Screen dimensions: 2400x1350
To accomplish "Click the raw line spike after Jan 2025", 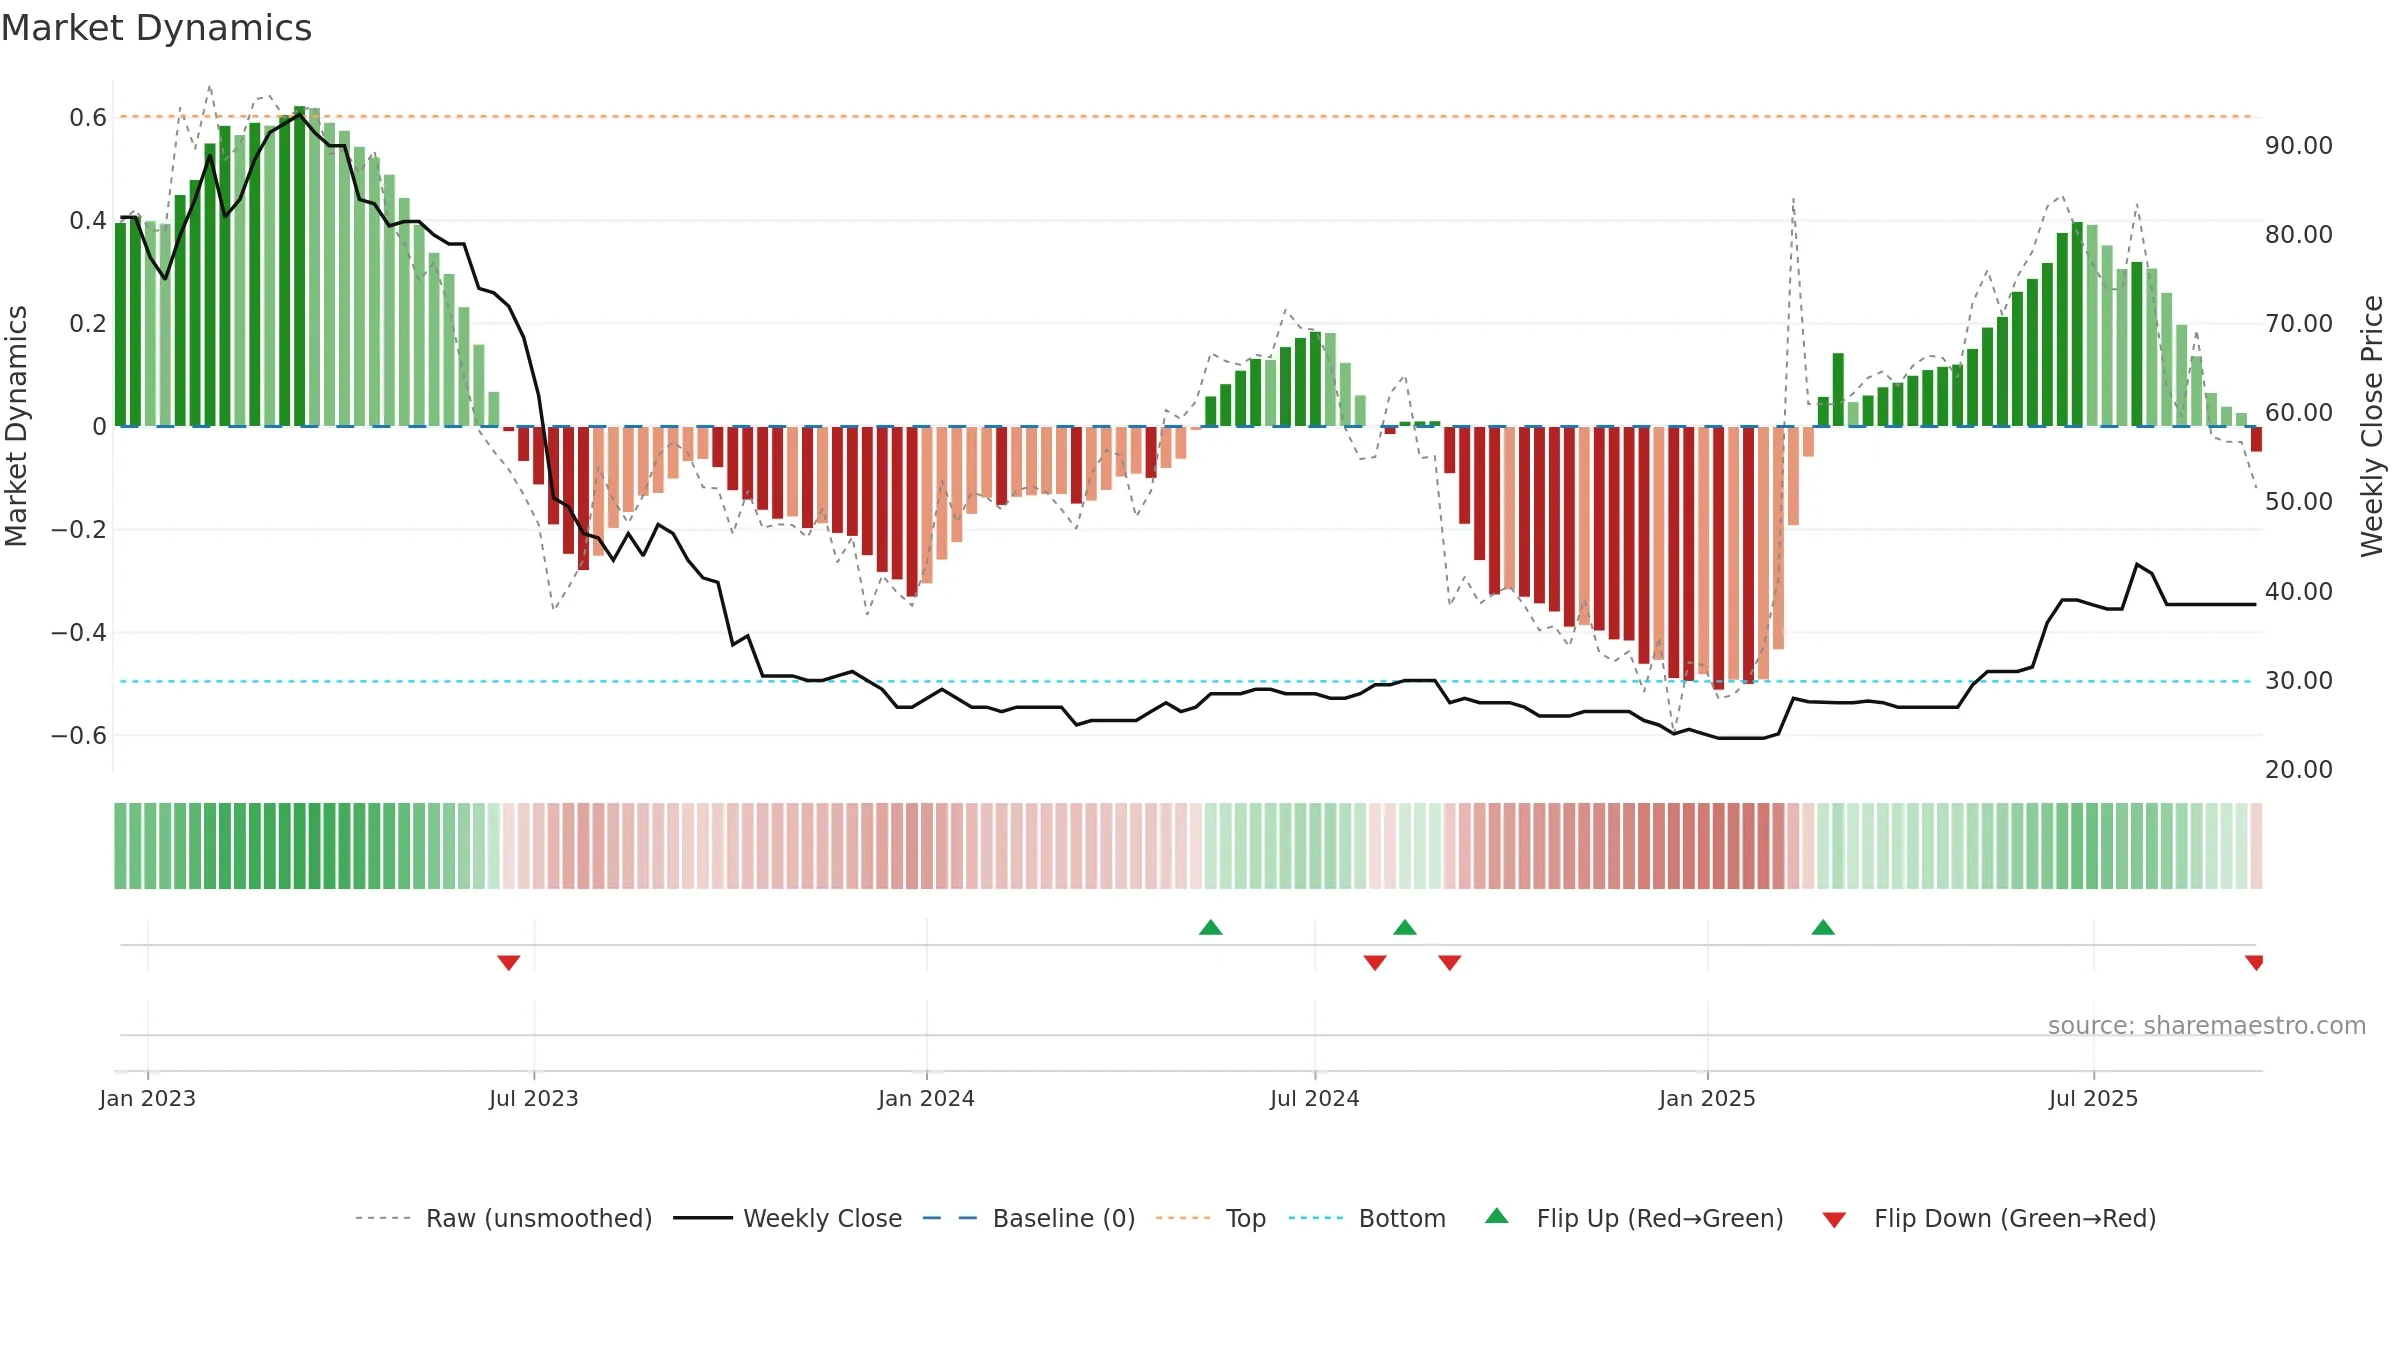I will (x=1793, y=200).
